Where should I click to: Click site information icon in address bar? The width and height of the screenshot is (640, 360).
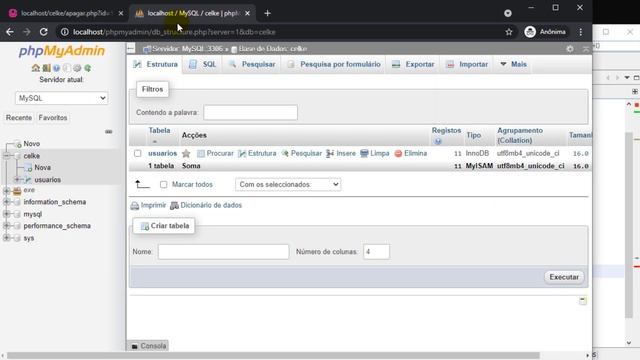pos(64,32)
